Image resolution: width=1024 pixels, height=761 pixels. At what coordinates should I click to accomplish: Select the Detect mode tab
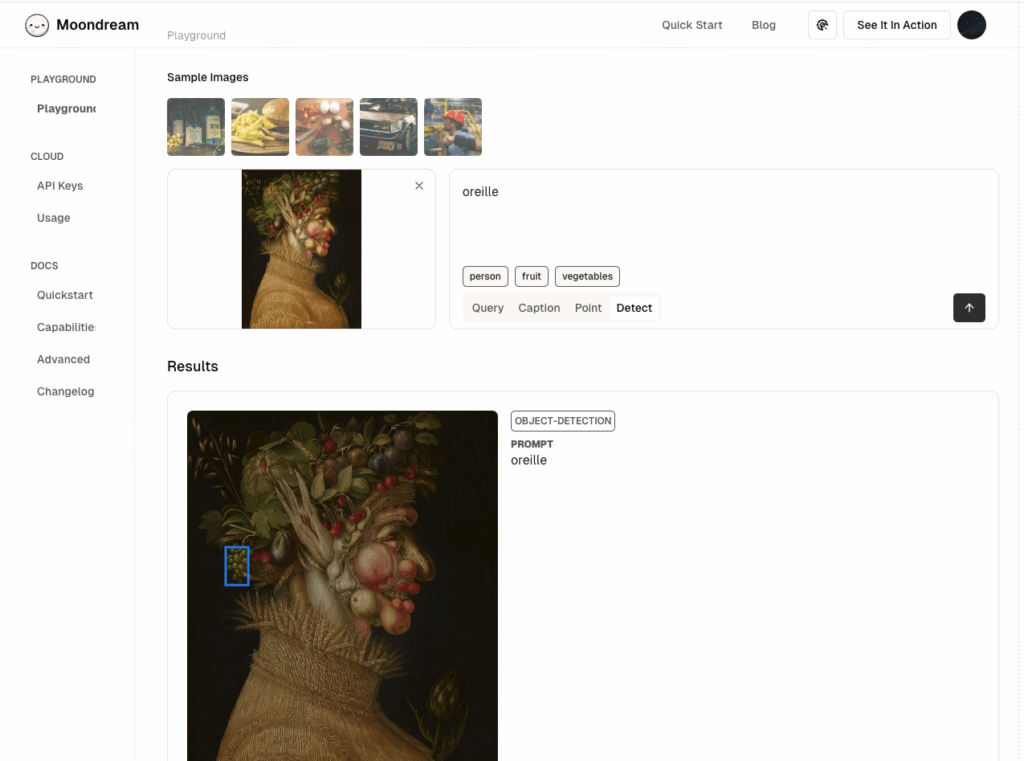click(634, 308)
